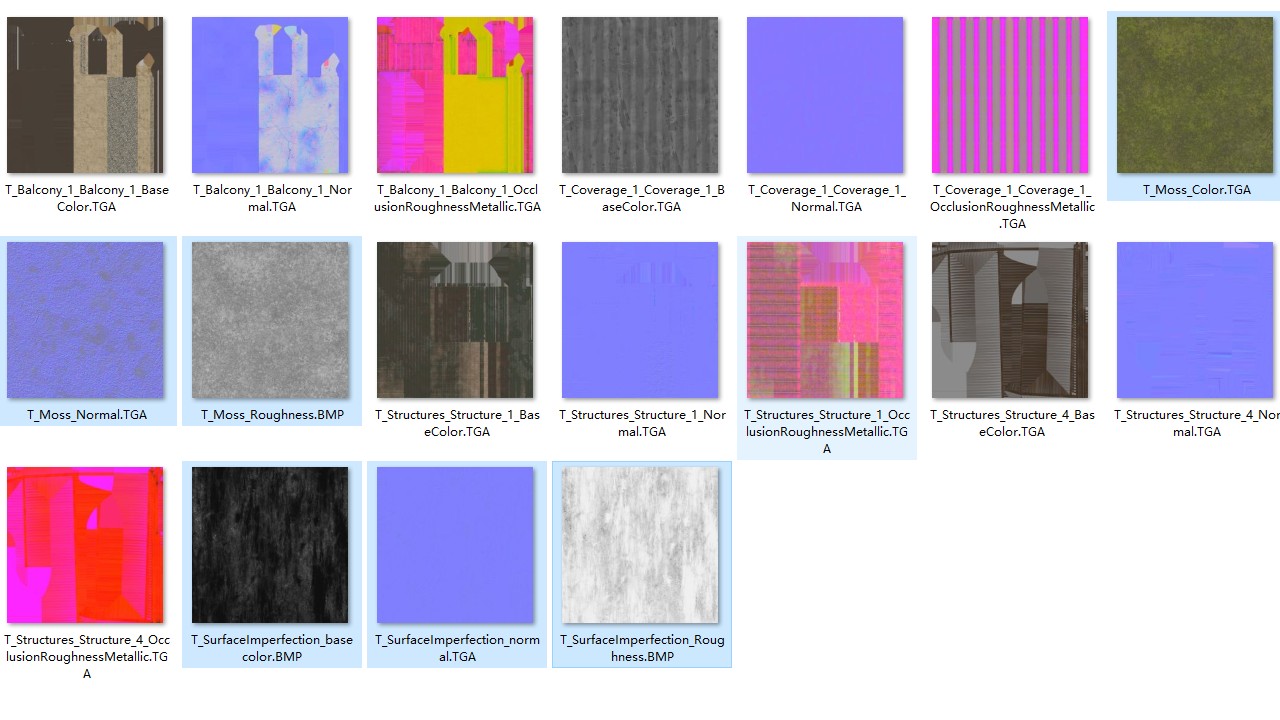Click the label T_Coverage_1_Coverage_1_OcclusionRoughnessMetallic.TGA
Image resolution: width=1280 pixels, height=720 pixels.
click(1012, 207)
